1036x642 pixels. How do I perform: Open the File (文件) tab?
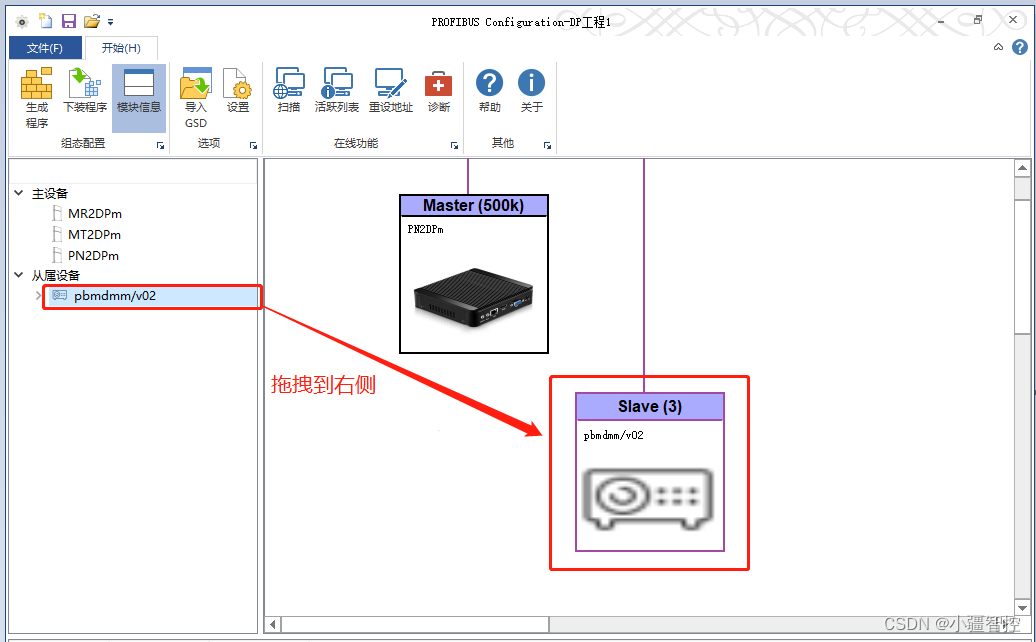point(45,48)
